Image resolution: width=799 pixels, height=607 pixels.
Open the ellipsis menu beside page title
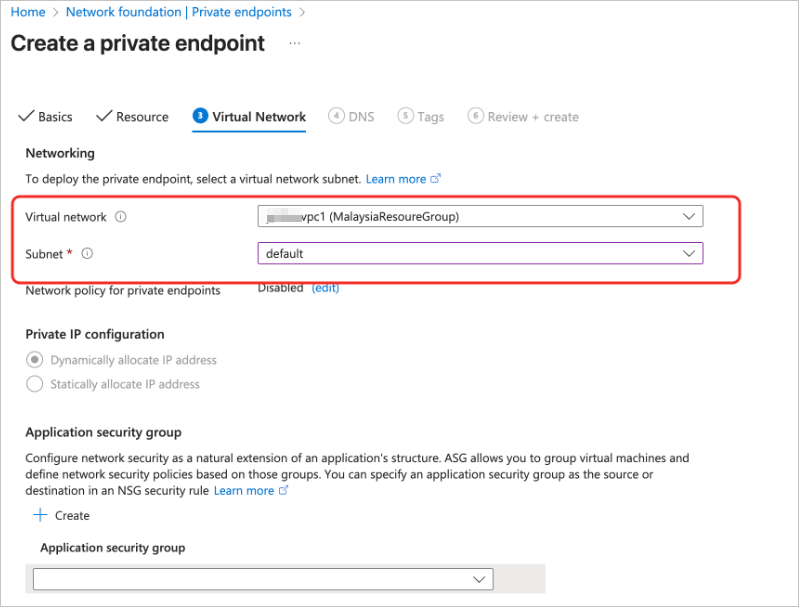point(294,44)
